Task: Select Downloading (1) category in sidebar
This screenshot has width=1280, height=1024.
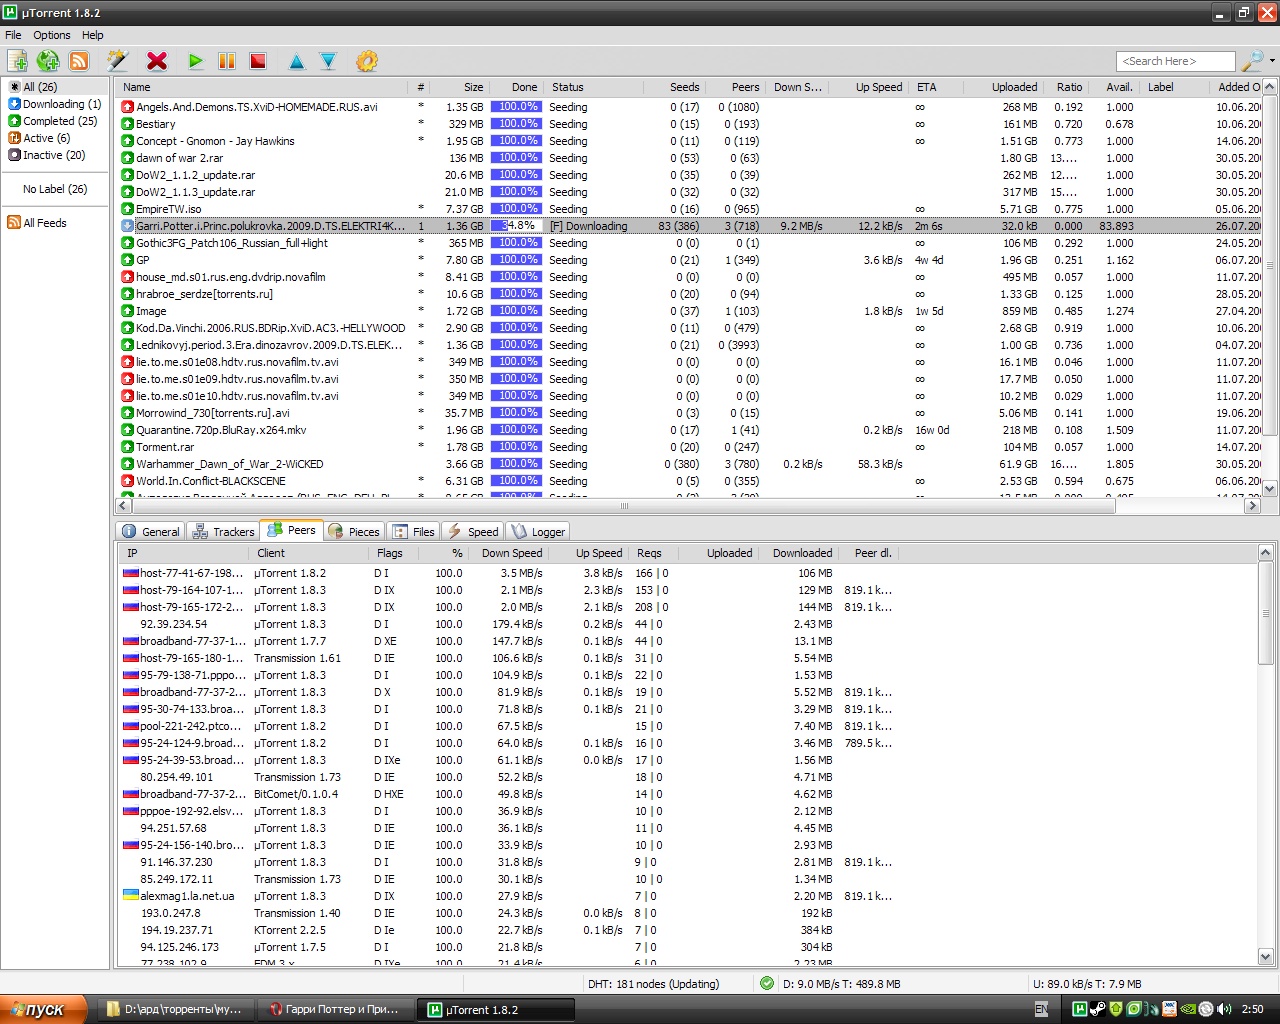Action: tap(61, 104)
